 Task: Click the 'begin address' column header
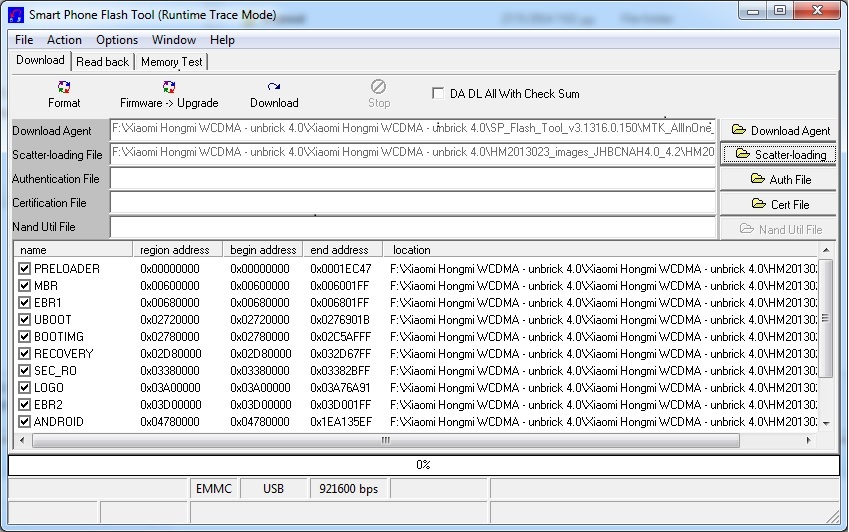[x=263, y=250]
